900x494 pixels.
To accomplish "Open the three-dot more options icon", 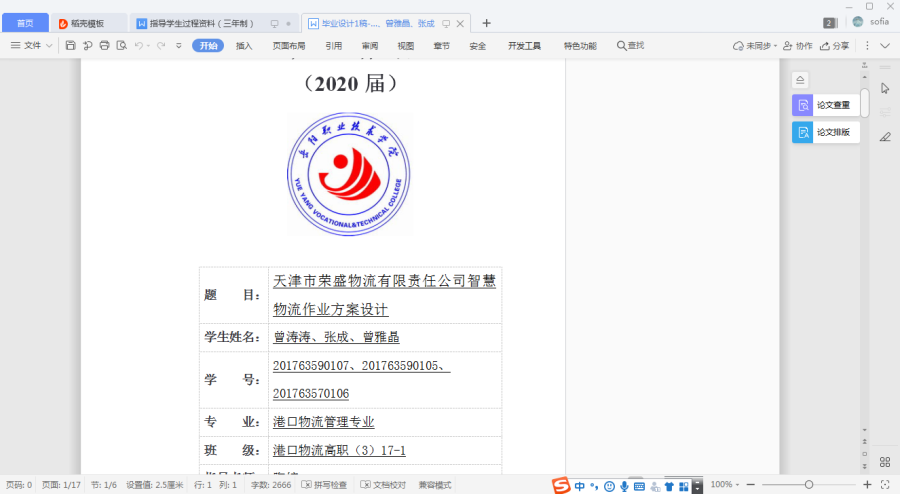I will [867, 45].
